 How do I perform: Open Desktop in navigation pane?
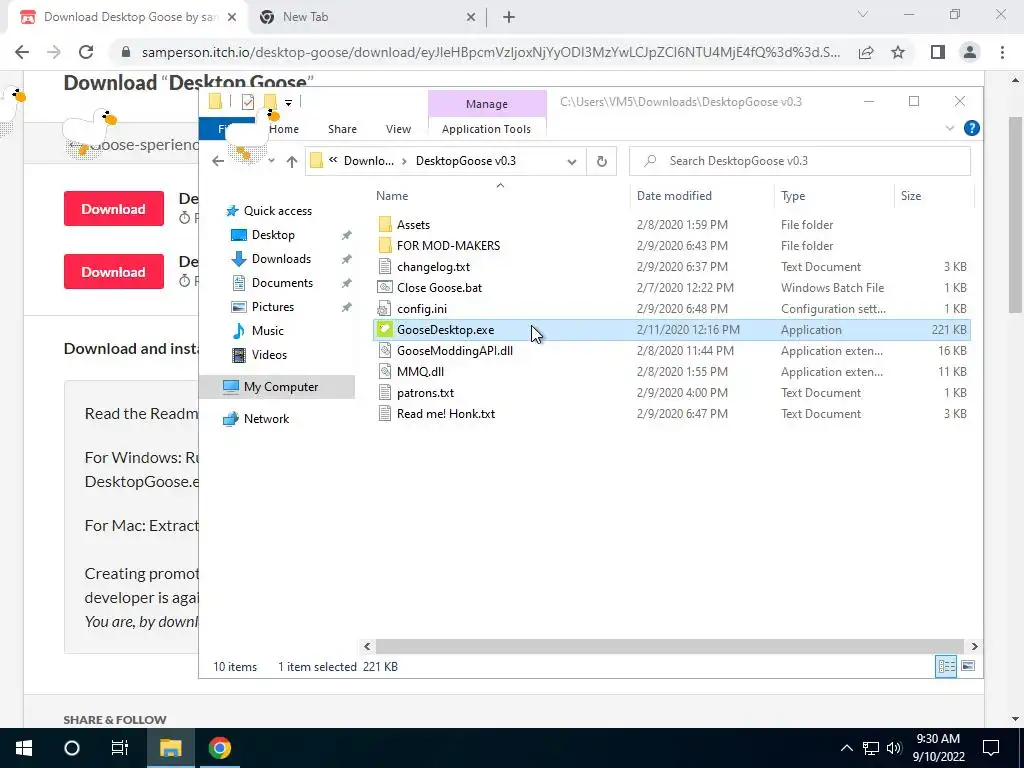(x=273, y=235)
